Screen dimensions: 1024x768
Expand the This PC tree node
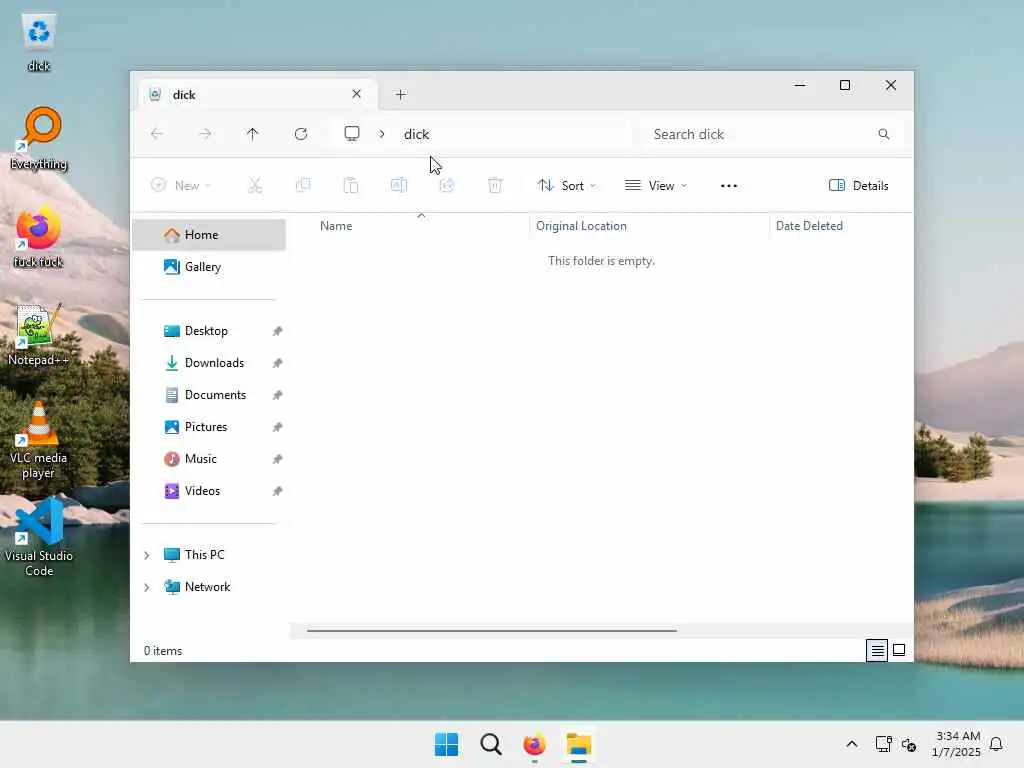click(x=147, y=555)
